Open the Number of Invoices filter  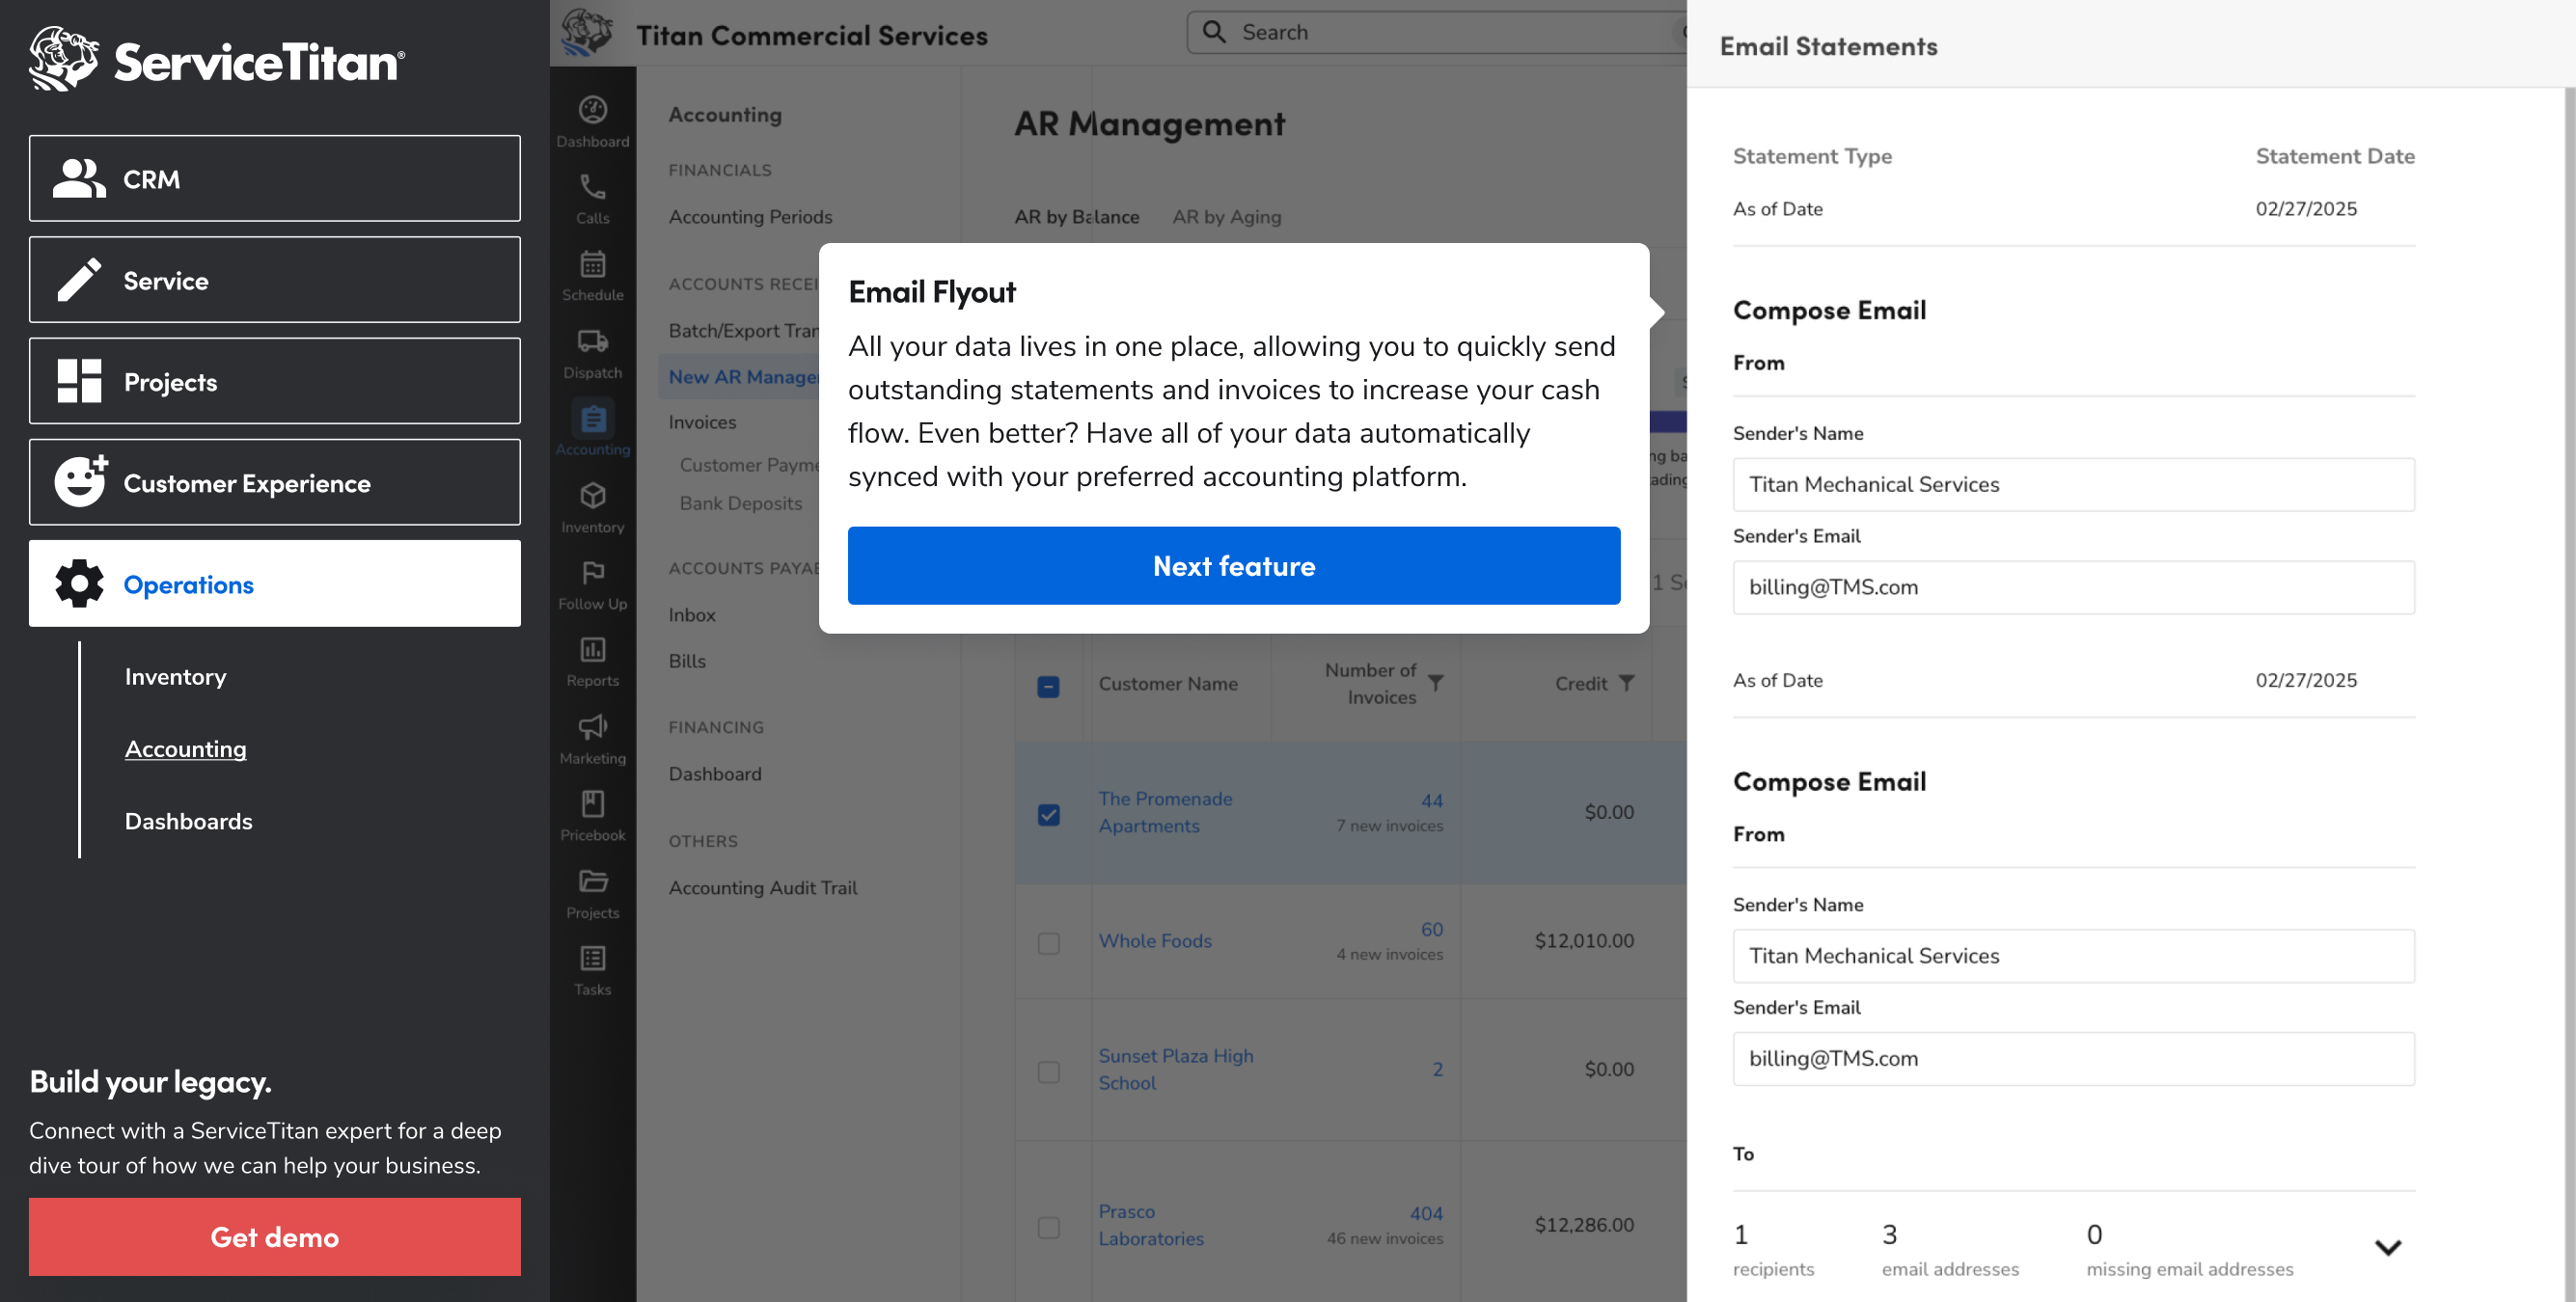[x=1435, y=683]
